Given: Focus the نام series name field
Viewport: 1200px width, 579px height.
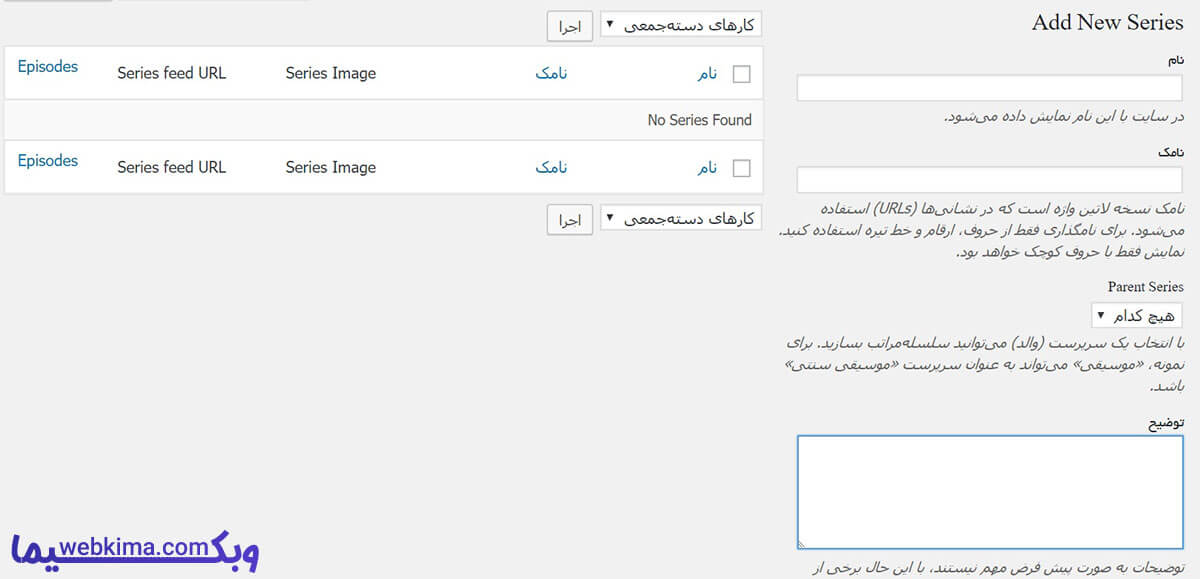Looking at the screenshot, I should [x=990, y=88].
